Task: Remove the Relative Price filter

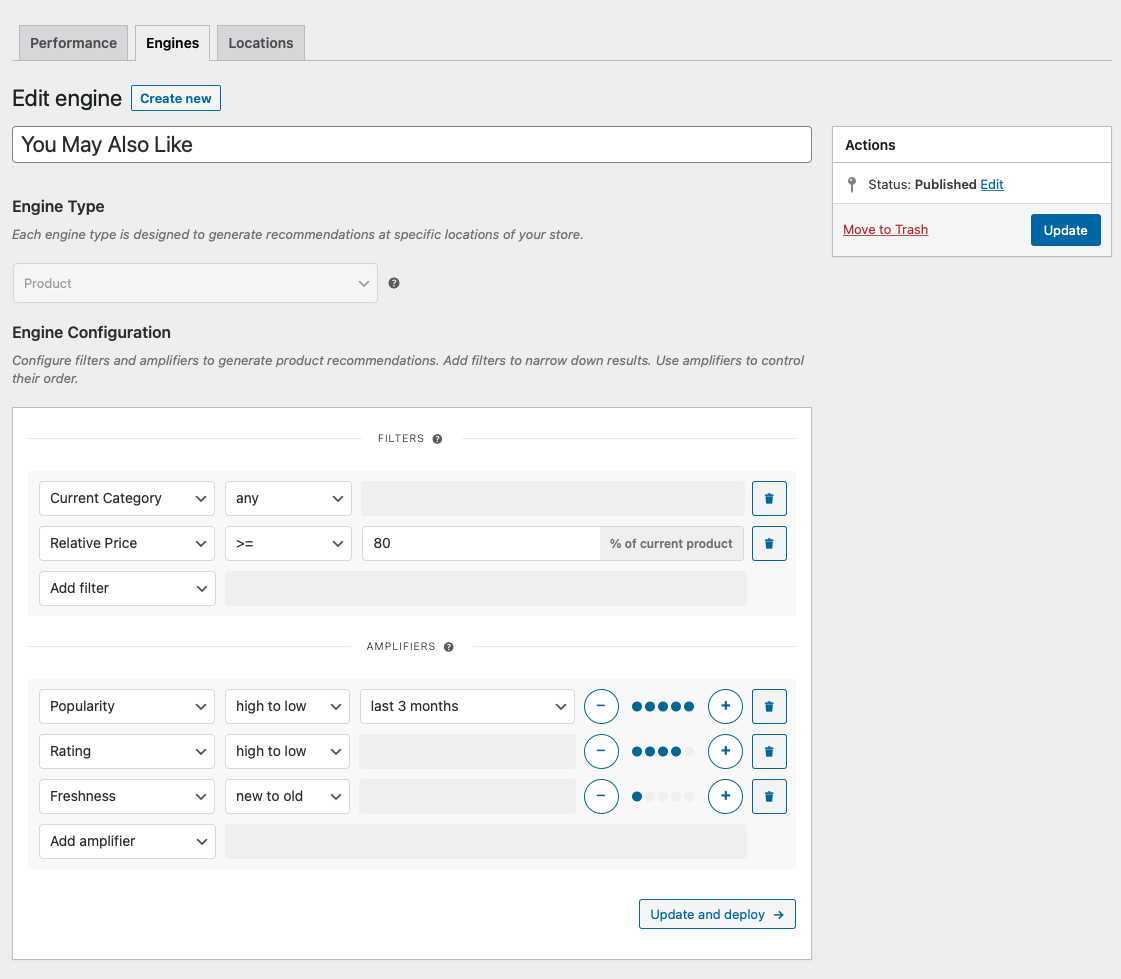Action: pos(769,543)
